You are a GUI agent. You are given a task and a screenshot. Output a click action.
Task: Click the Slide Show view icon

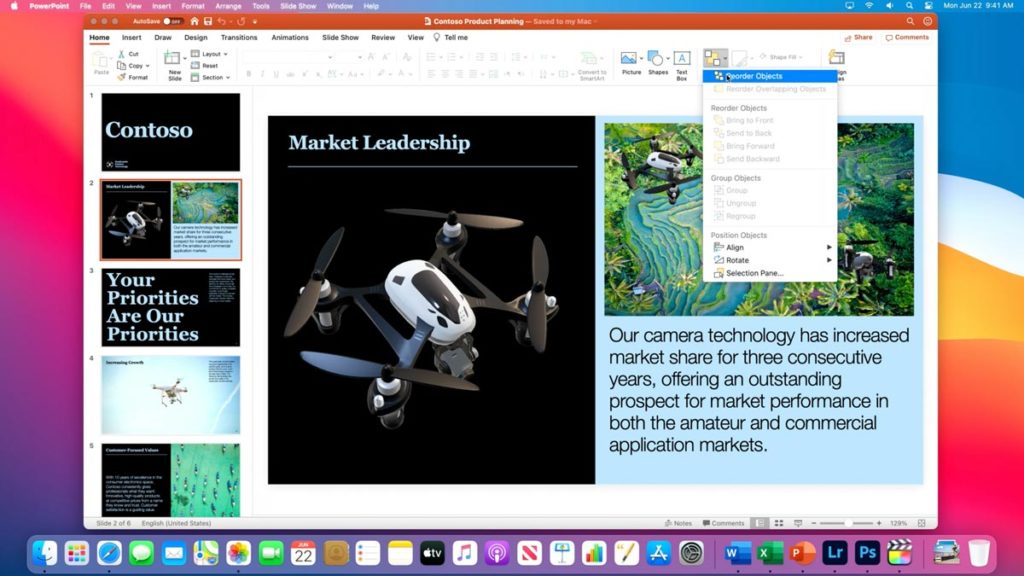click(797, 523)
